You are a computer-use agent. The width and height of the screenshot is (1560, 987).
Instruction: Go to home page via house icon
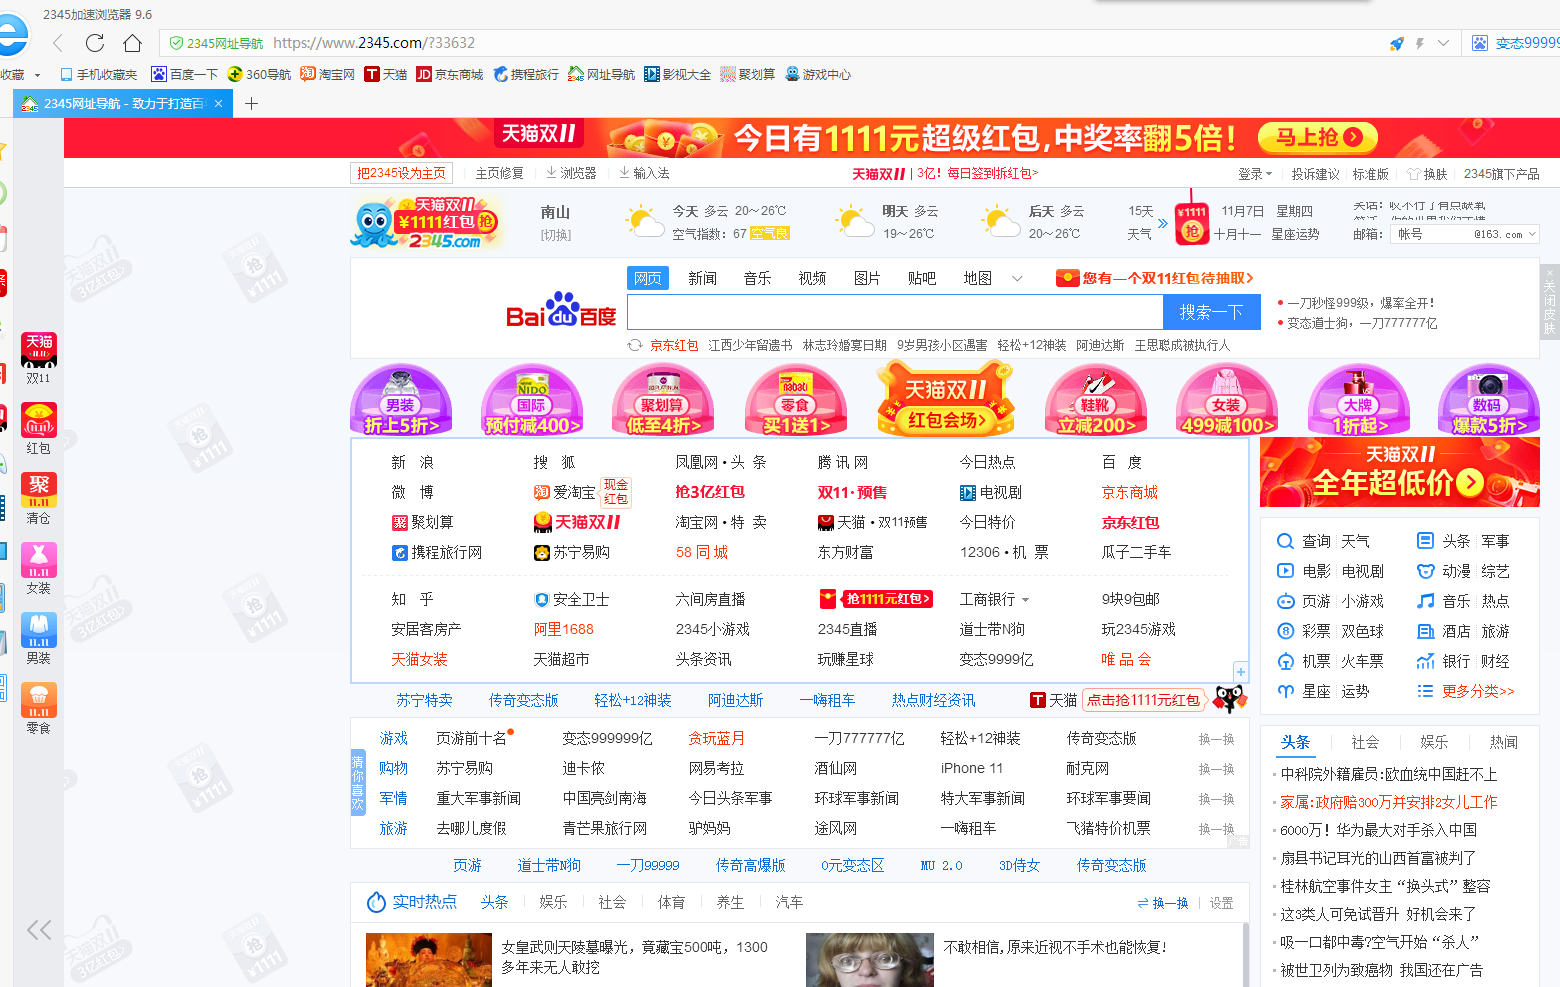(132, 43)
